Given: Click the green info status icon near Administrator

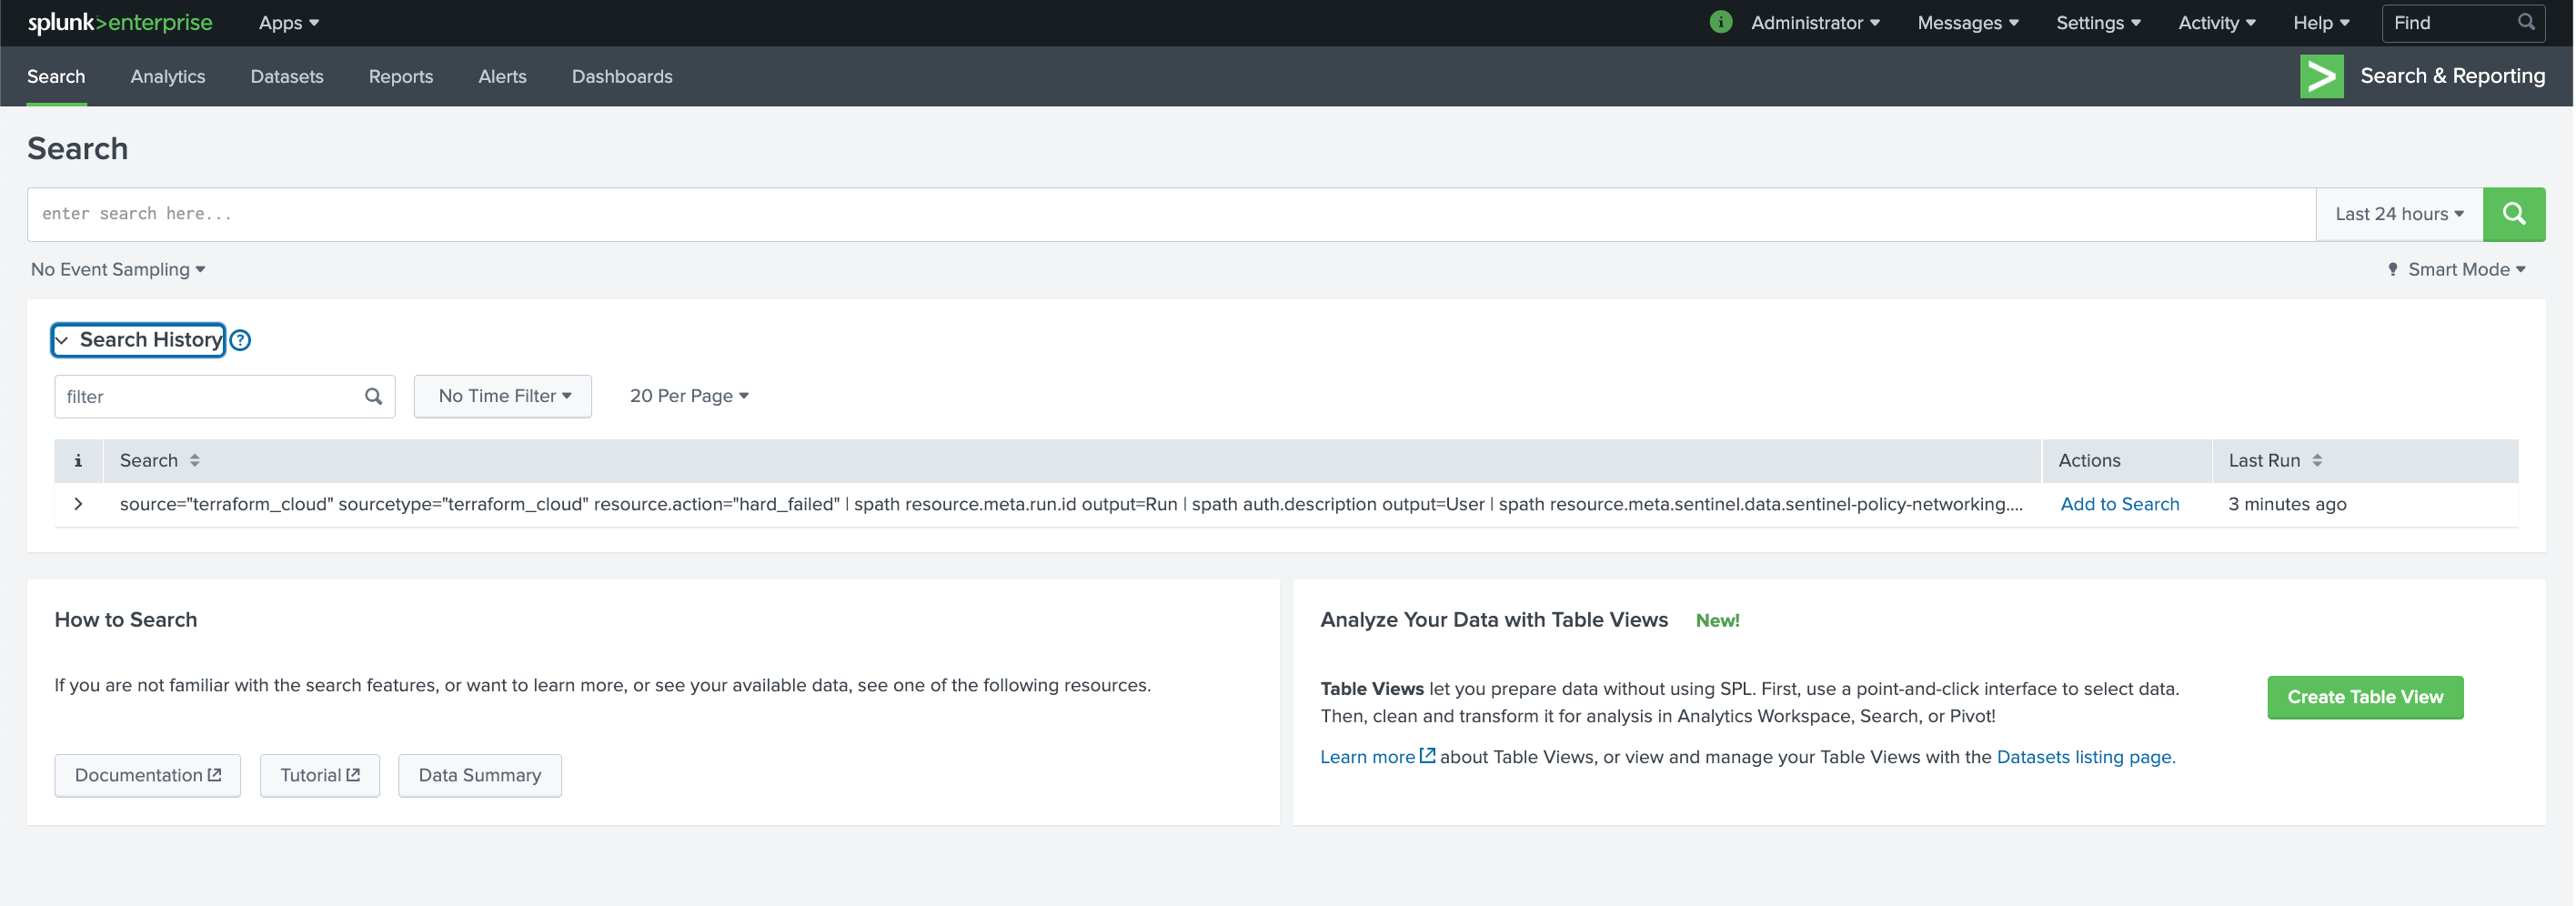Looking at the screenshot, I should click(x=1720, y=22).
